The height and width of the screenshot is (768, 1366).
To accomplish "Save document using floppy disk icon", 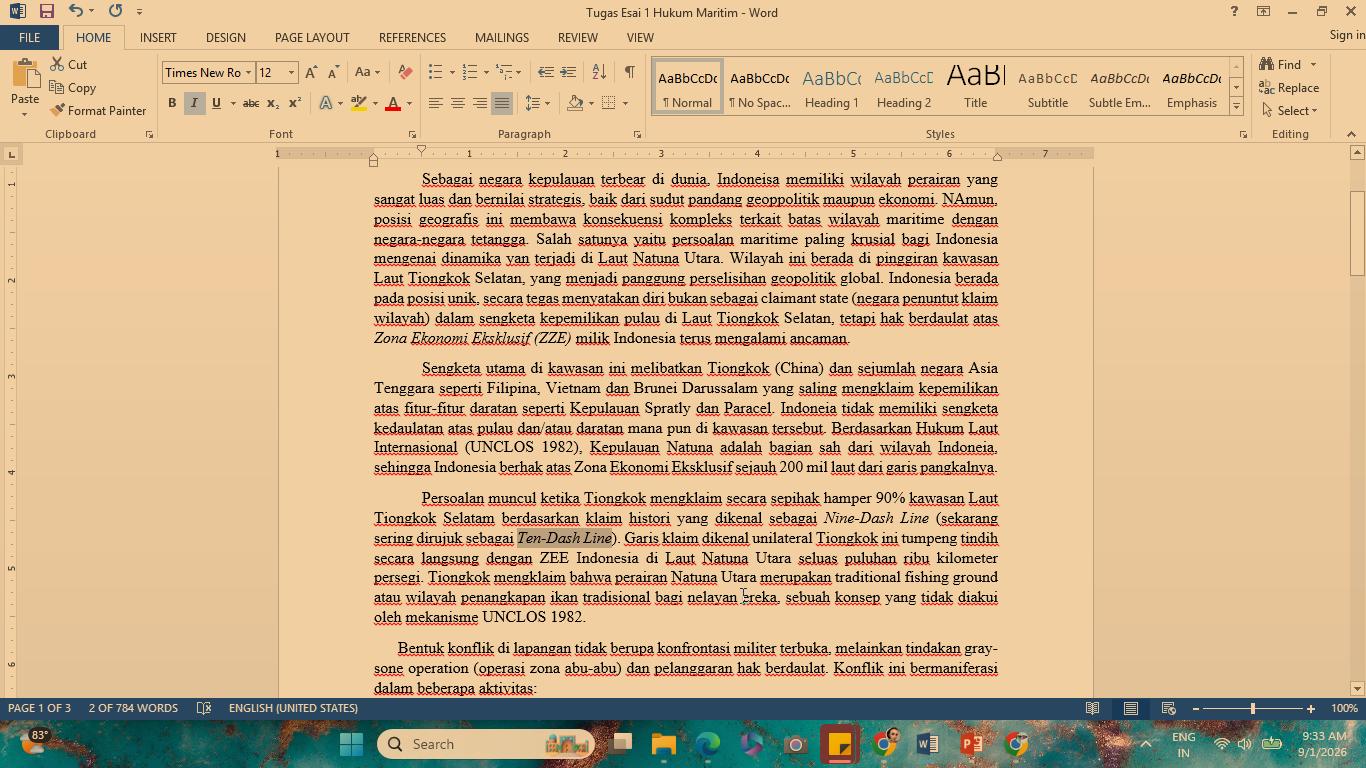I will [46, 12].
